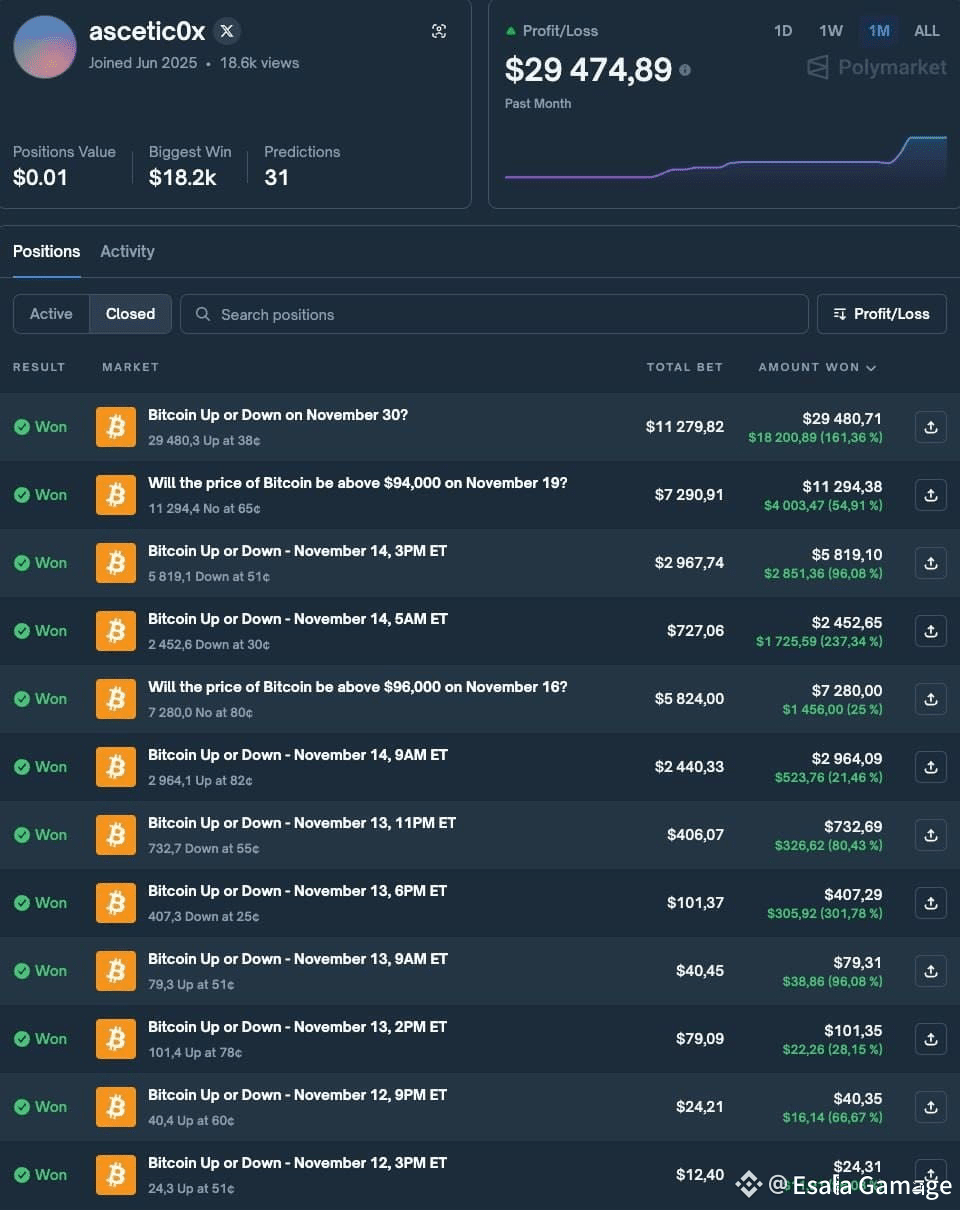
Task: Click share icon for November 14, 3PM ET row
Action: coord(931,563)
